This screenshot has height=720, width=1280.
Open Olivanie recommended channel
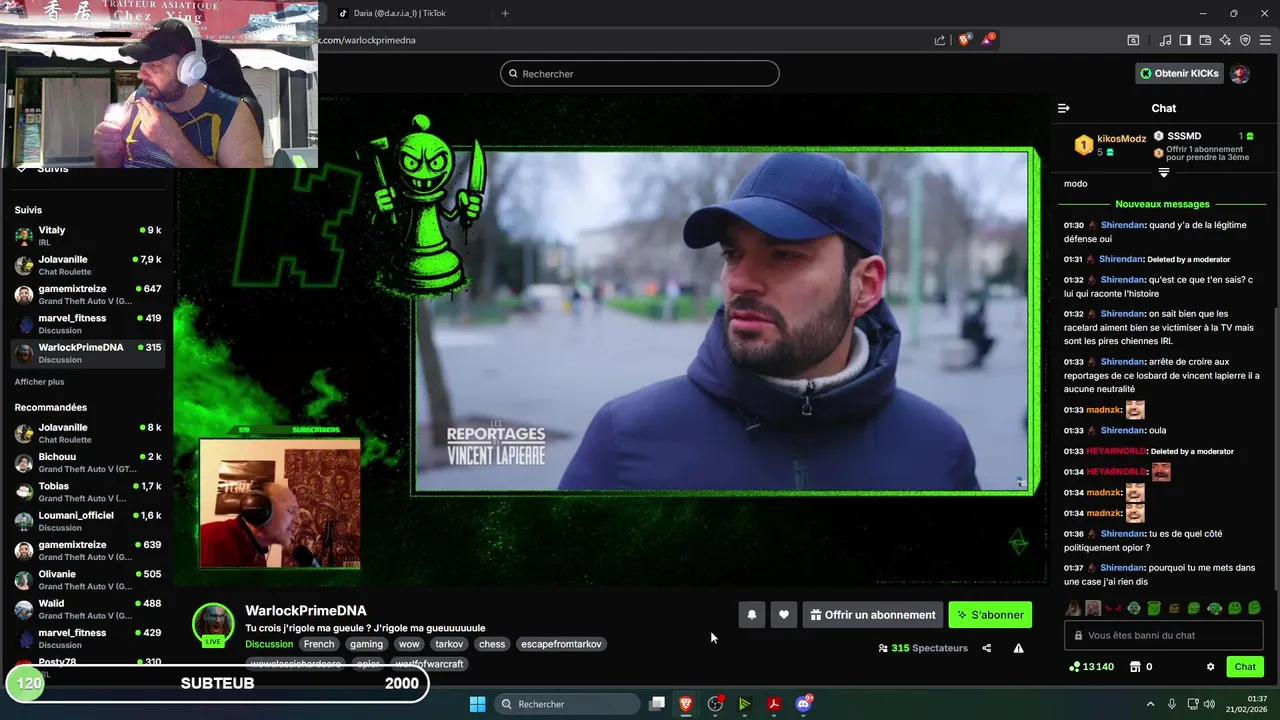[88, 580]
